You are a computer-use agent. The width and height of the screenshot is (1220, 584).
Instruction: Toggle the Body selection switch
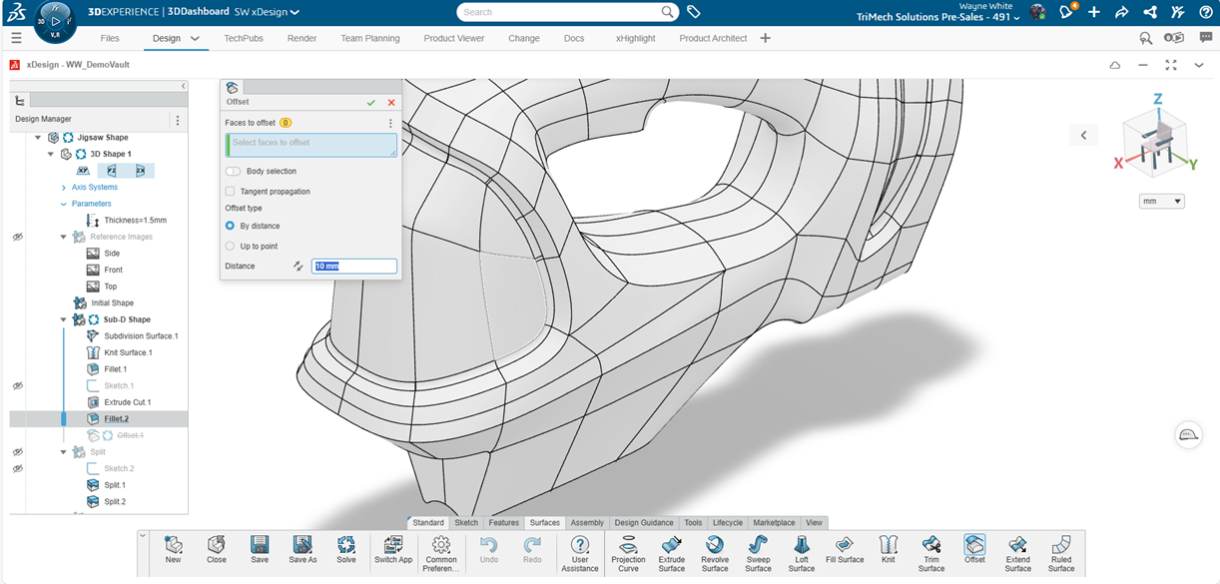point(233,171)
